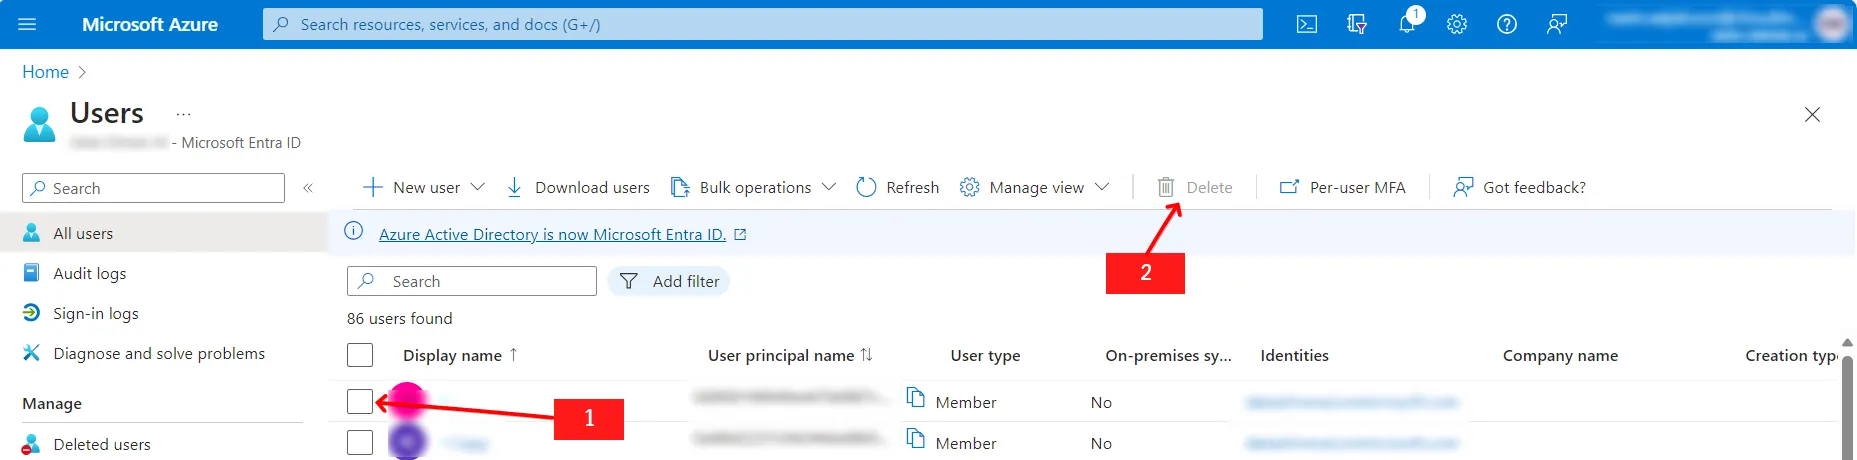Image resolution: width=1857 pixels, height=460 pixels.
Task: Click Got feedback?
Action: point(1519,187)
